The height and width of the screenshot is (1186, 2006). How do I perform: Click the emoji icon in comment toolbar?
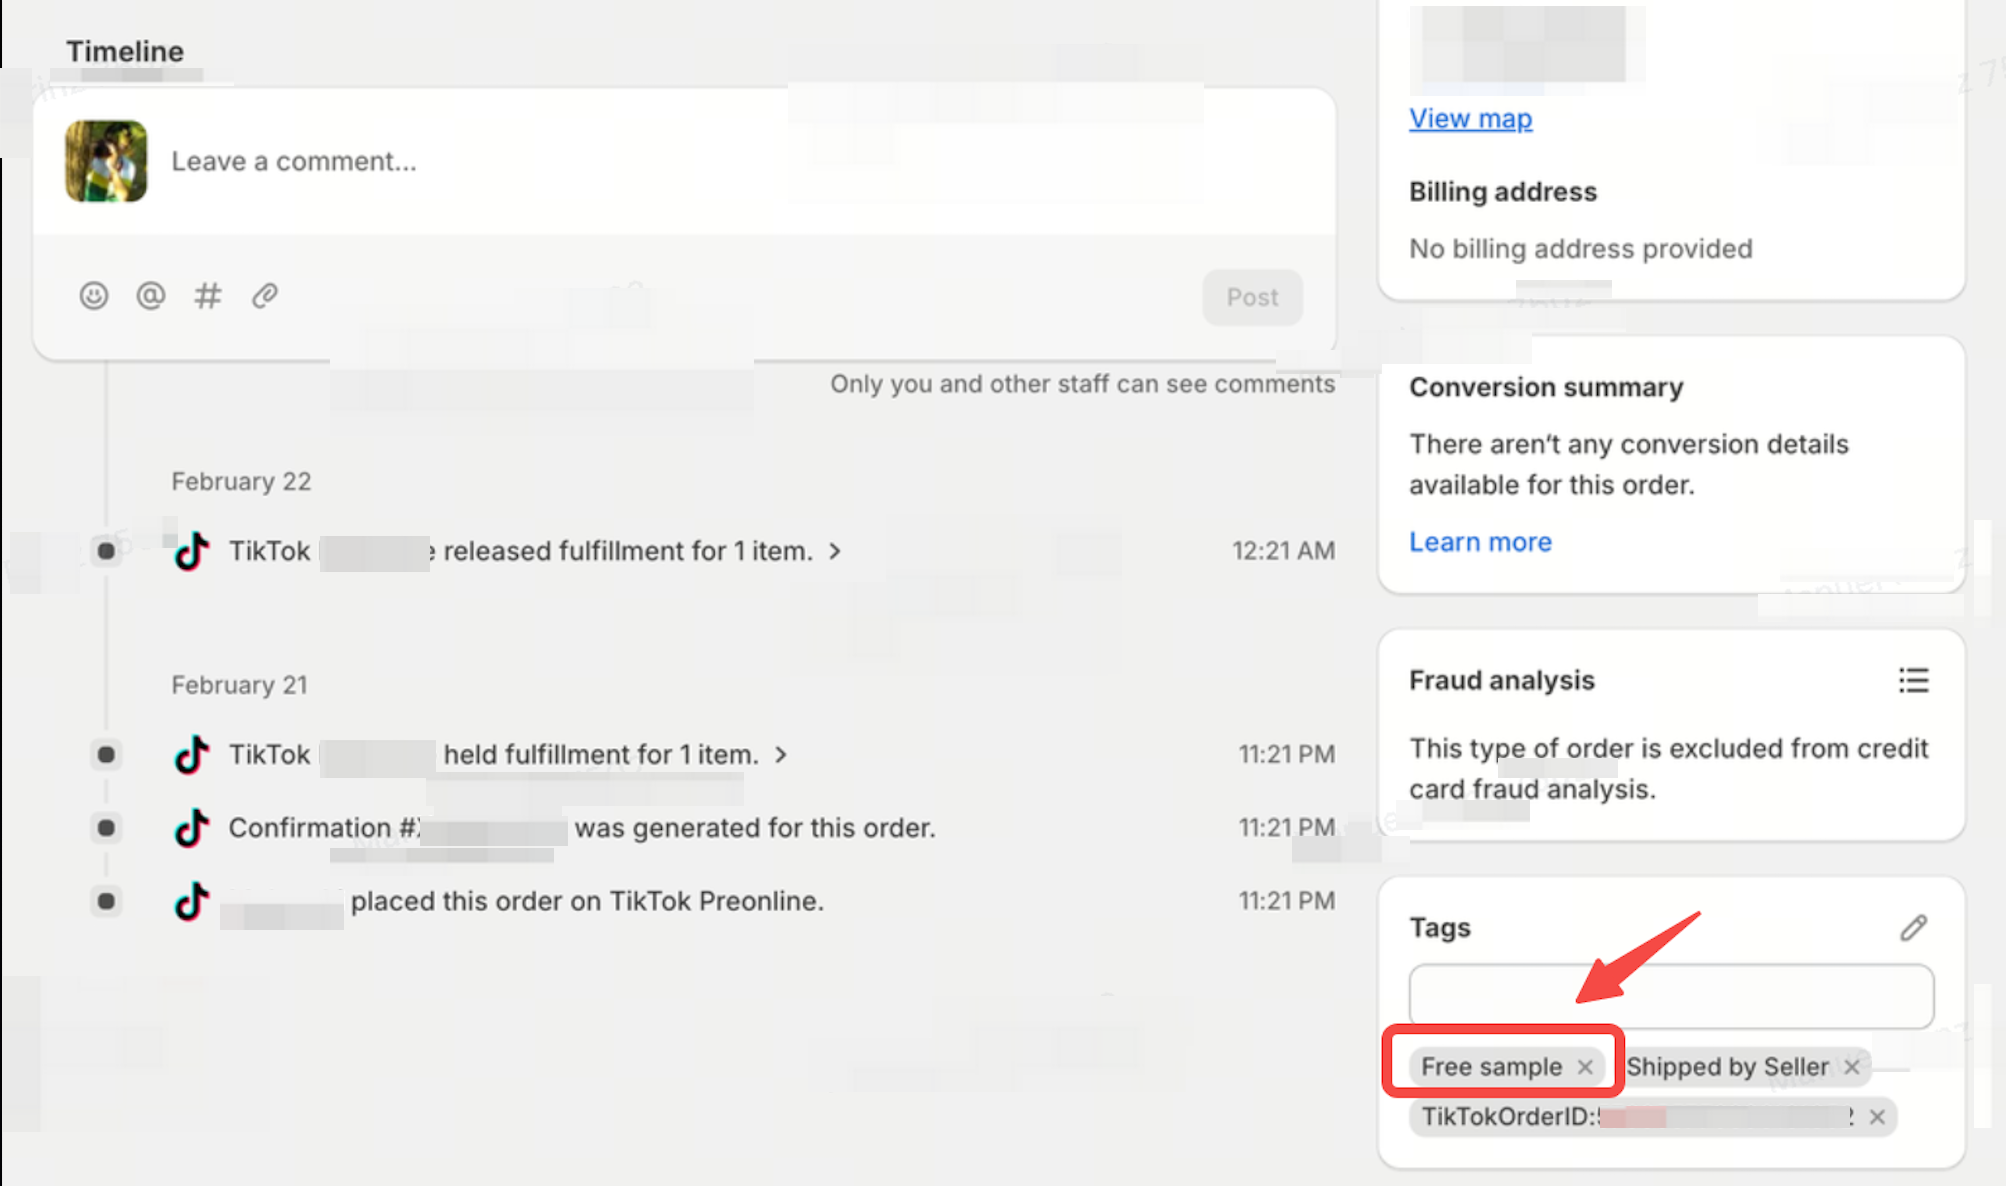(94, 296)
